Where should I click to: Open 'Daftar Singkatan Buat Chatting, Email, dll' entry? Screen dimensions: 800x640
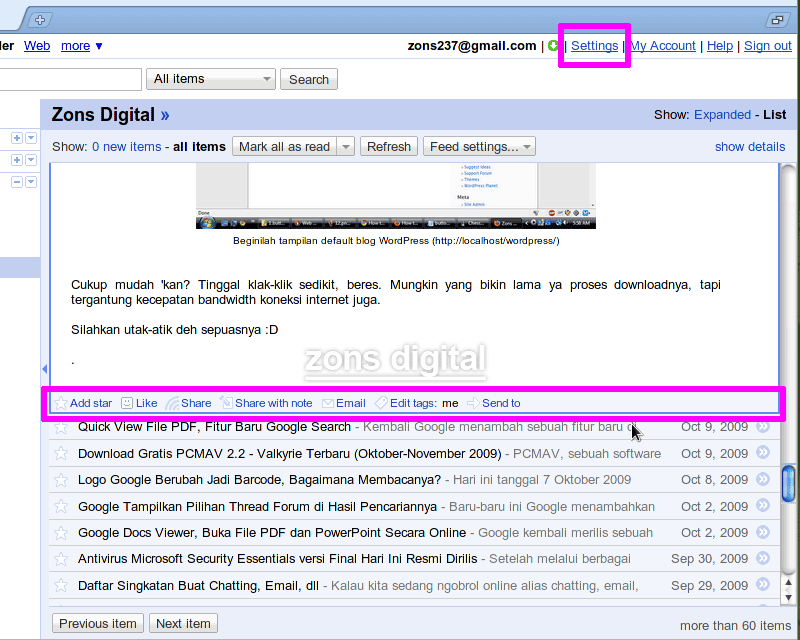coord(198,585)
